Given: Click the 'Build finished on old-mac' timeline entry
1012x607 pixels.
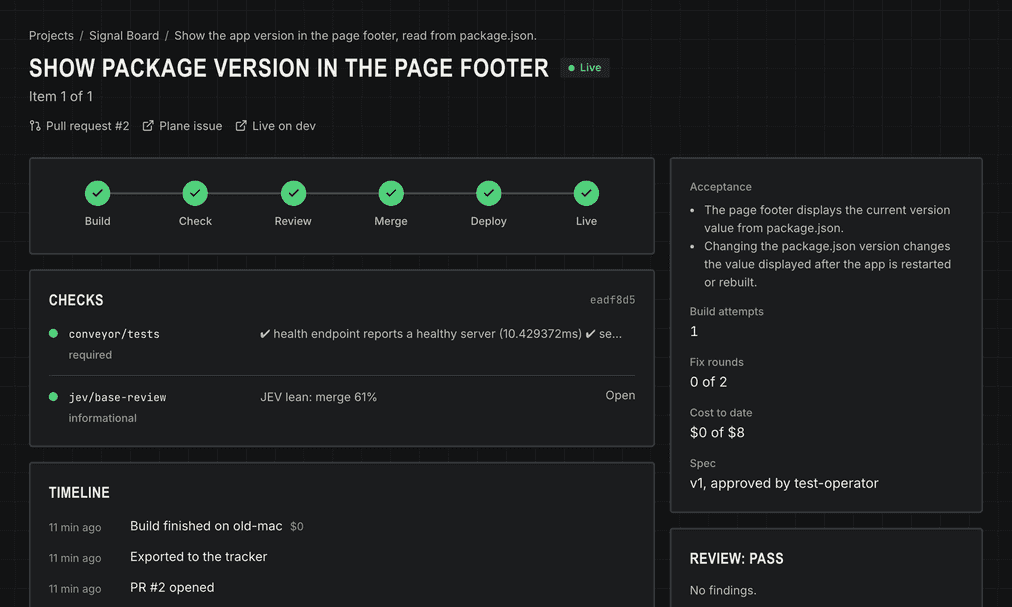Looking at the screenshot, I should coord(206,526).
